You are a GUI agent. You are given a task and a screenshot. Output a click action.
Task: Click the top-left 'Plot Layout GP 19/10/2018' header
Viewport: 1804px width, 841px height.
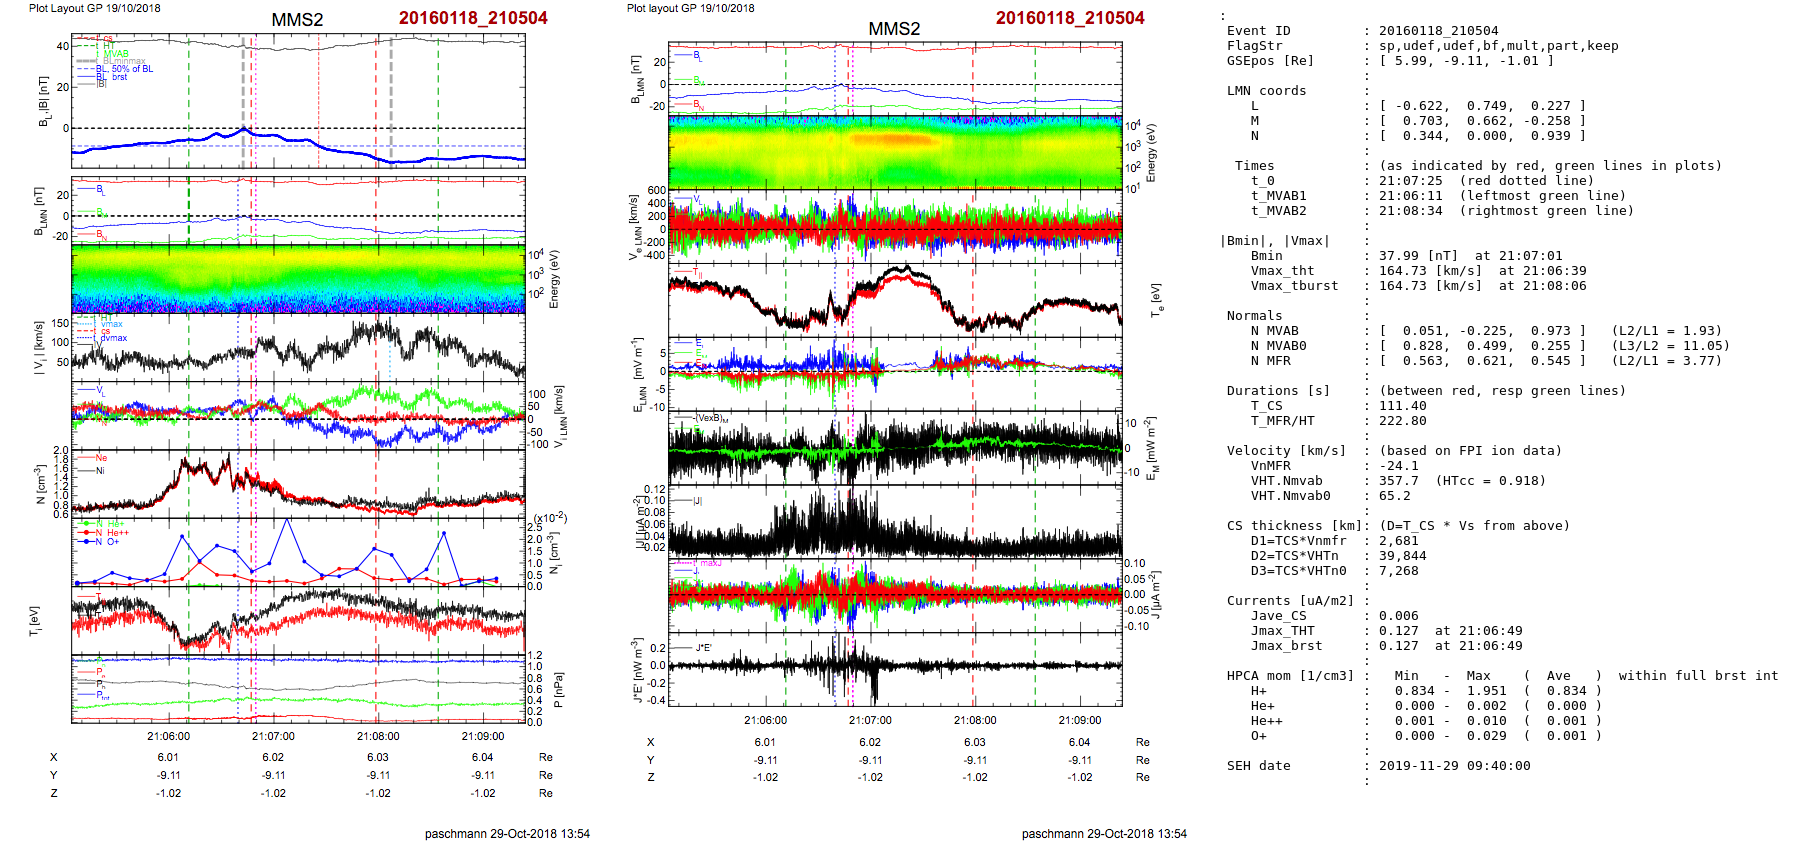click(x=95, y=8)
